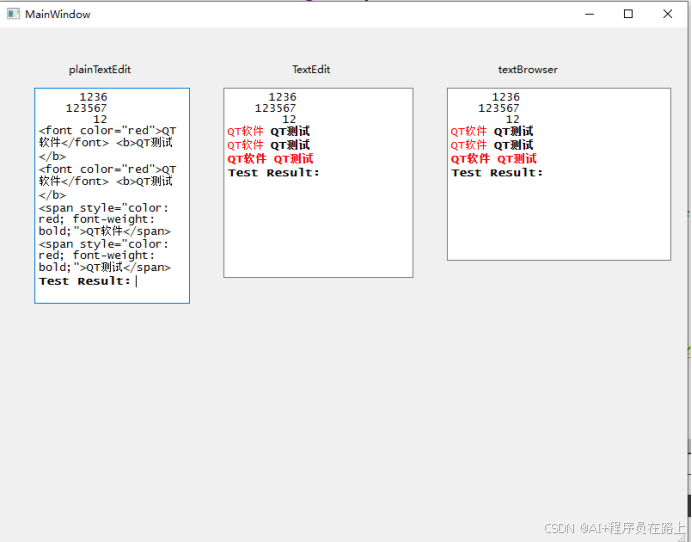Click '123567' line in TextEdit box
This screenshot has width=692, height=542.
[x=275, y=108]
